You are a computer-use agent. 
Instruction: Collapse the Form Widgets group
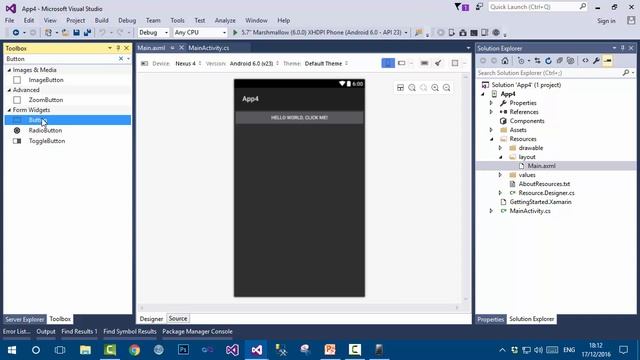9,110
